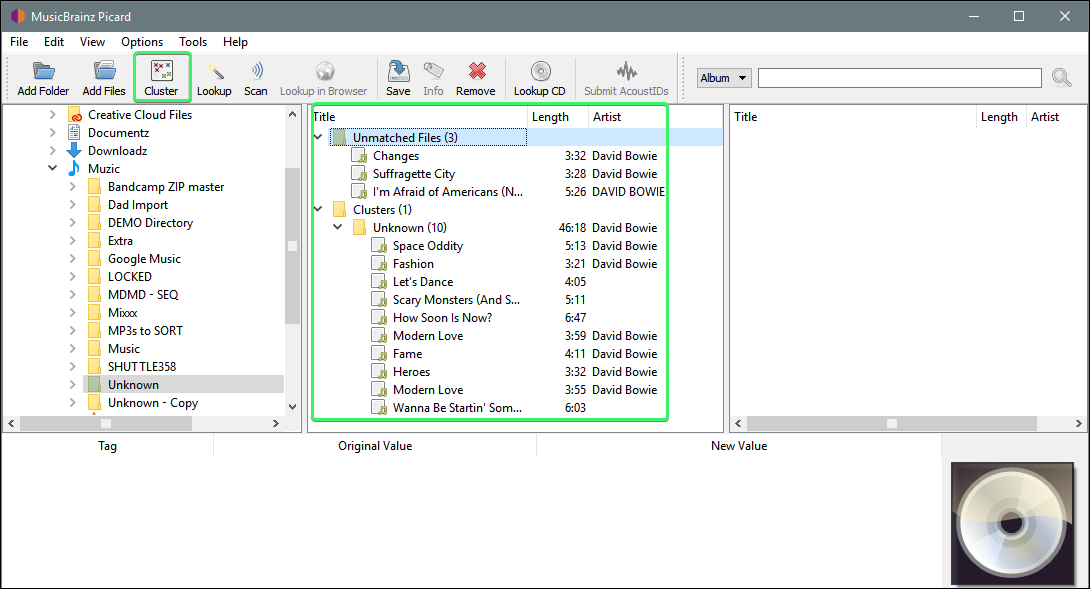This screenshot has width=1090, height=589.
Task: Click the Remove red X icon
Action: click(x=477, y=71)
